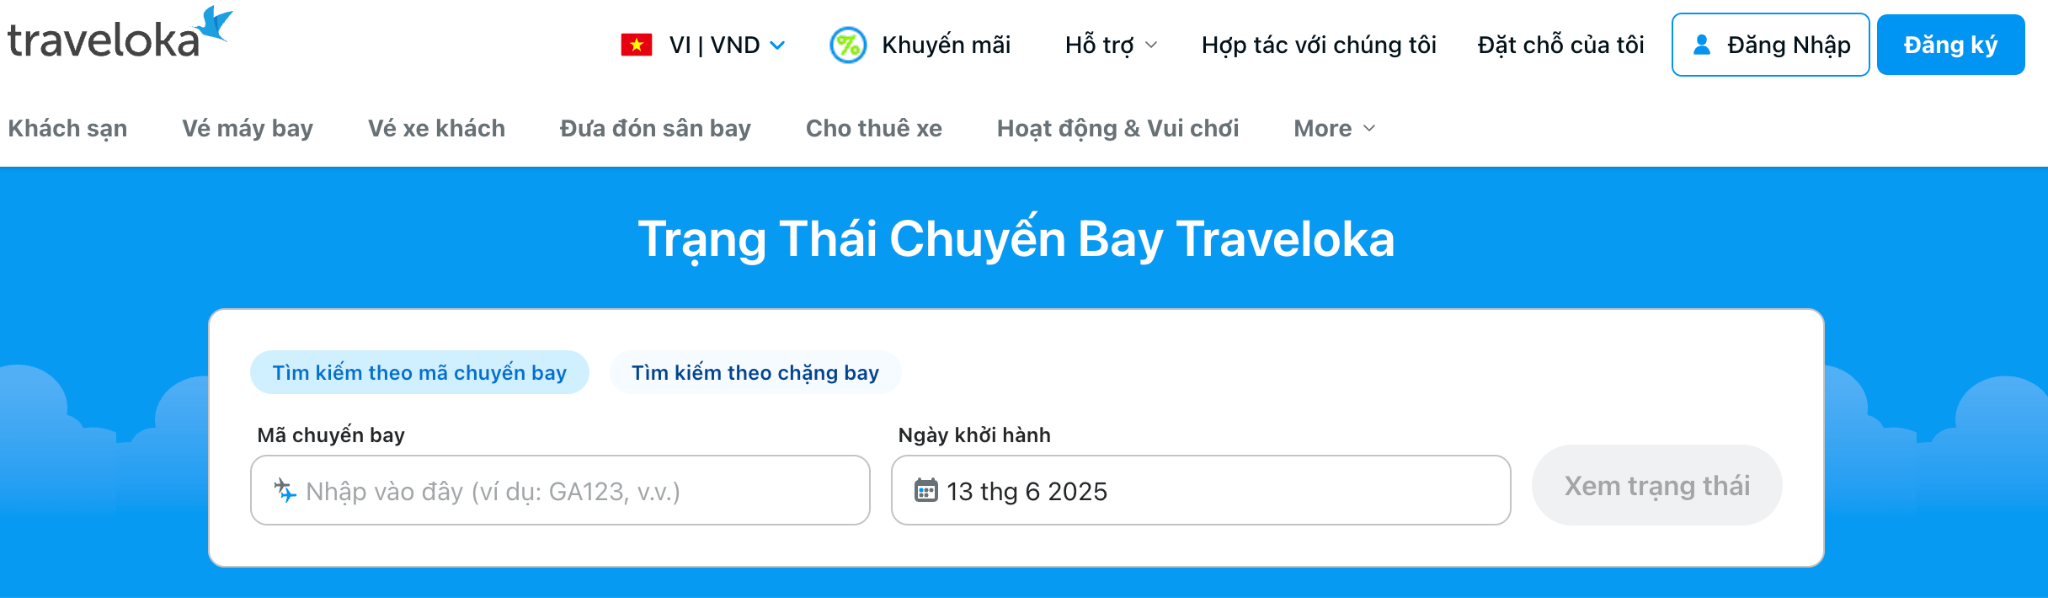2048x598 pixels.
Task: Go to Vé máy bay section
Action: [x=247, y=128]
